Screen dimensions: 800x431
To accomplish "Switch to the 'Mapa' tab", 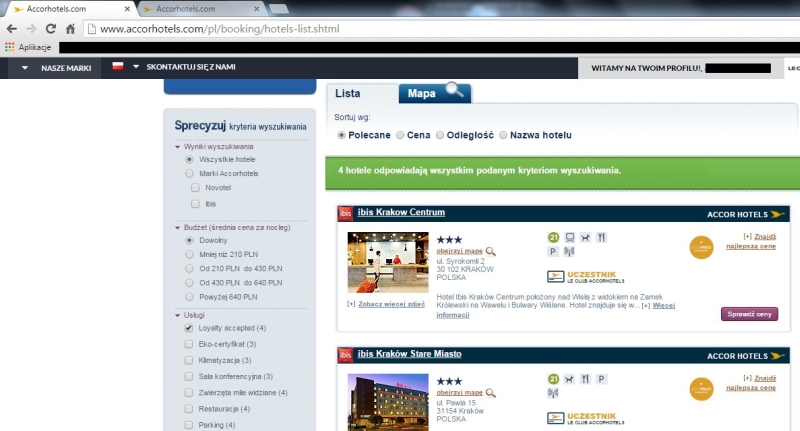I will tap(434, 93).
